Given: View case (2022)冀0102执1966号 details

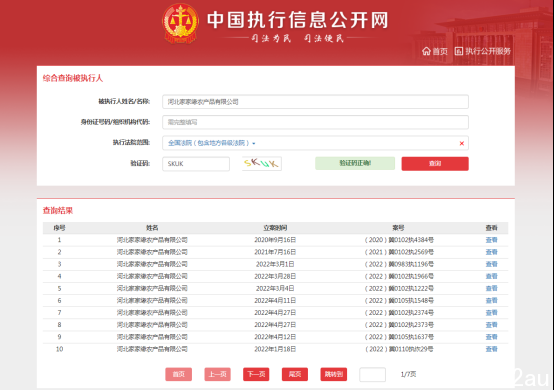Looking at the screenshot, I should 491,276.
